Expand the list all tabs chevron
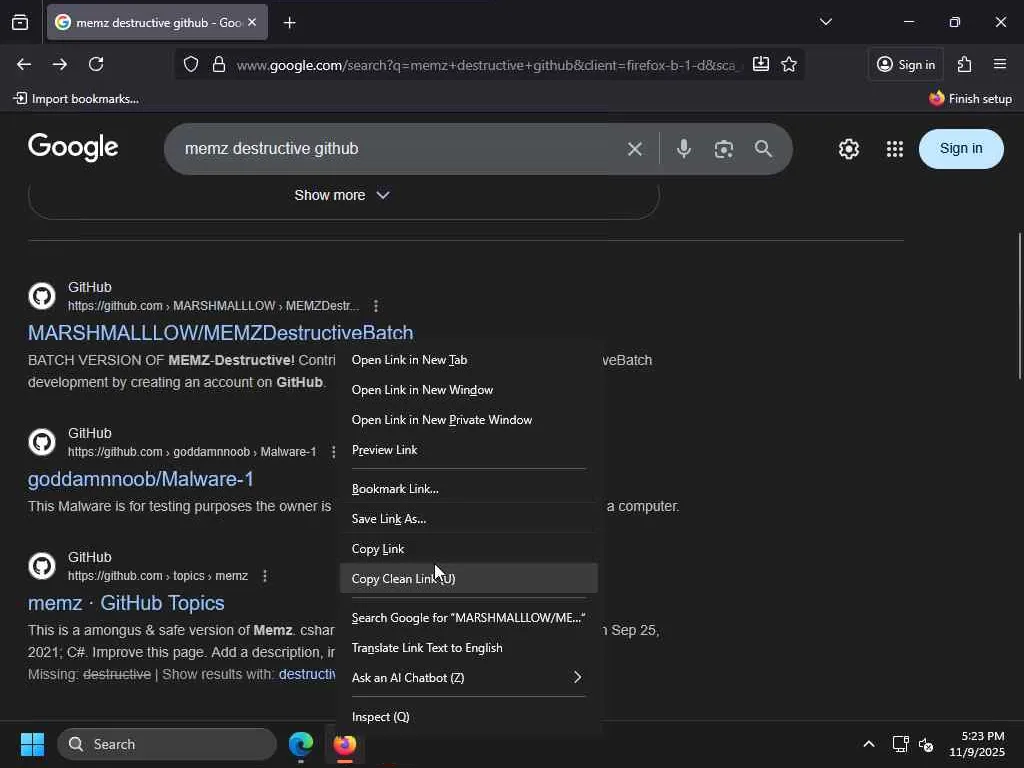This screenshot has height=768, width=1024. tap(825, 22)
